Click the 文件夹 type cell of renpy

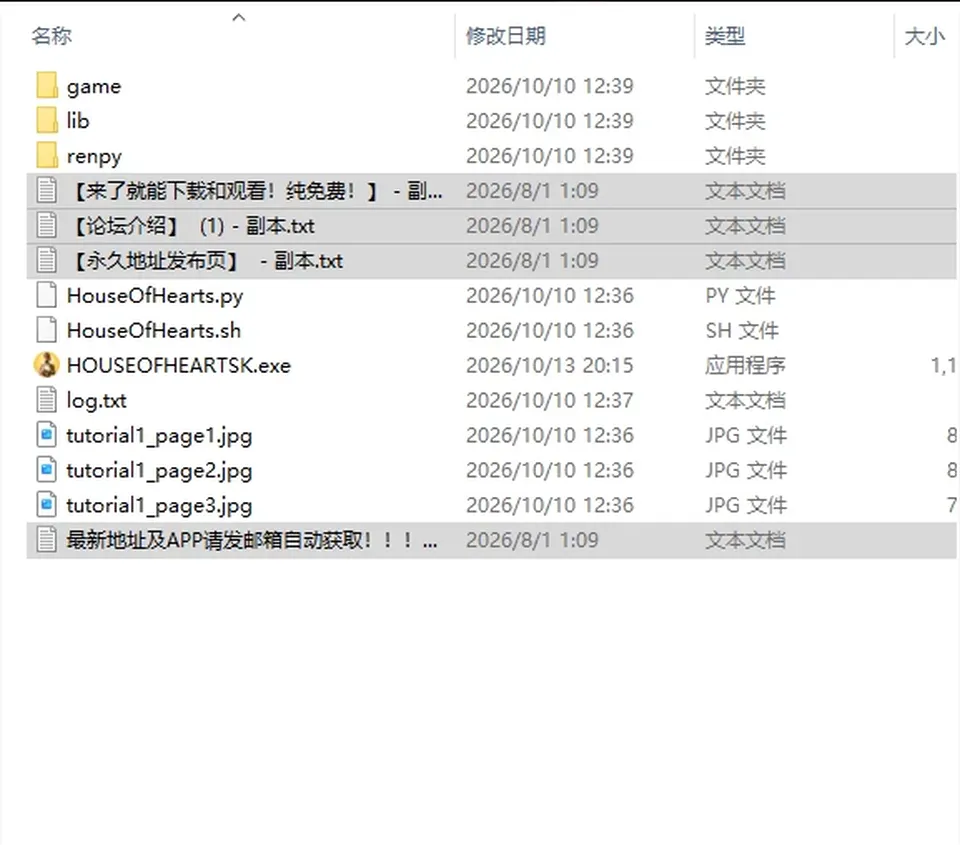click(735, 156)
